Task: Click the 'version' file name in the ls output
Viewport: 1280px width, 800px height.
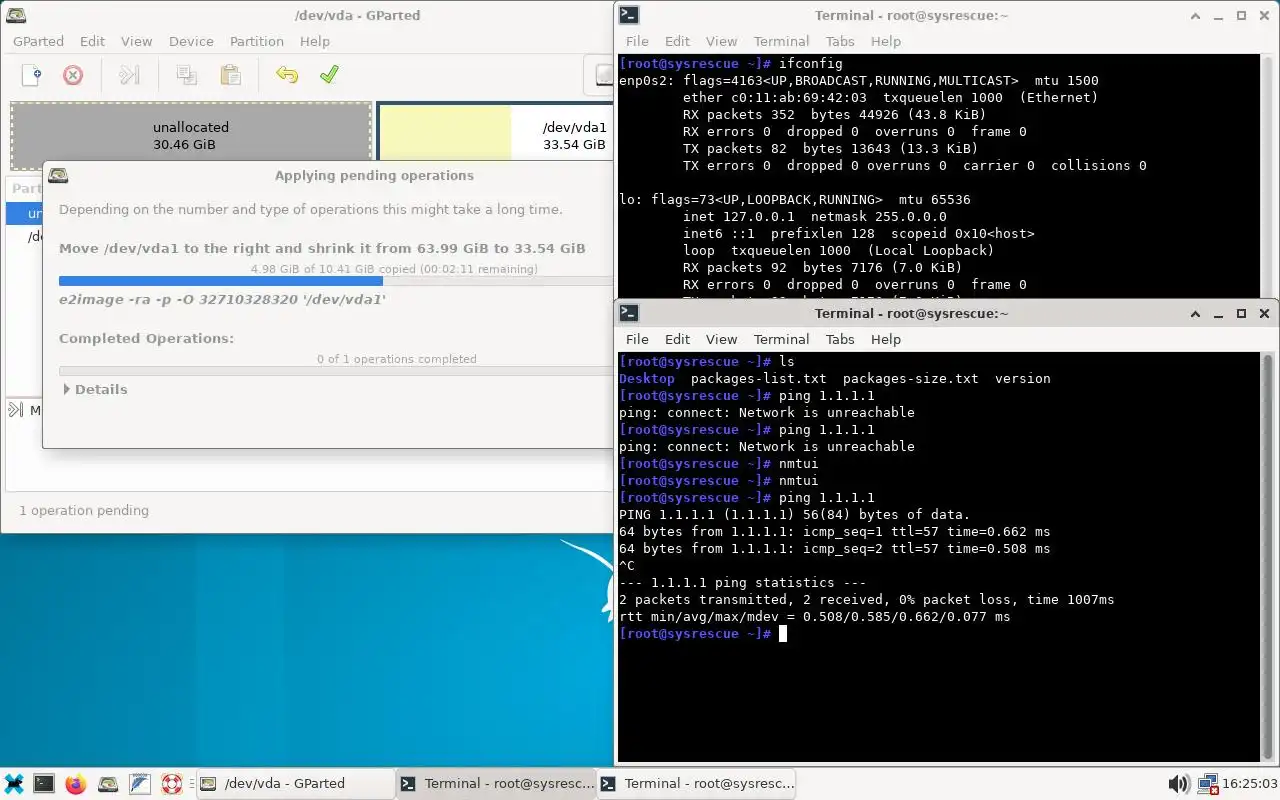Action: [1023, 379]
